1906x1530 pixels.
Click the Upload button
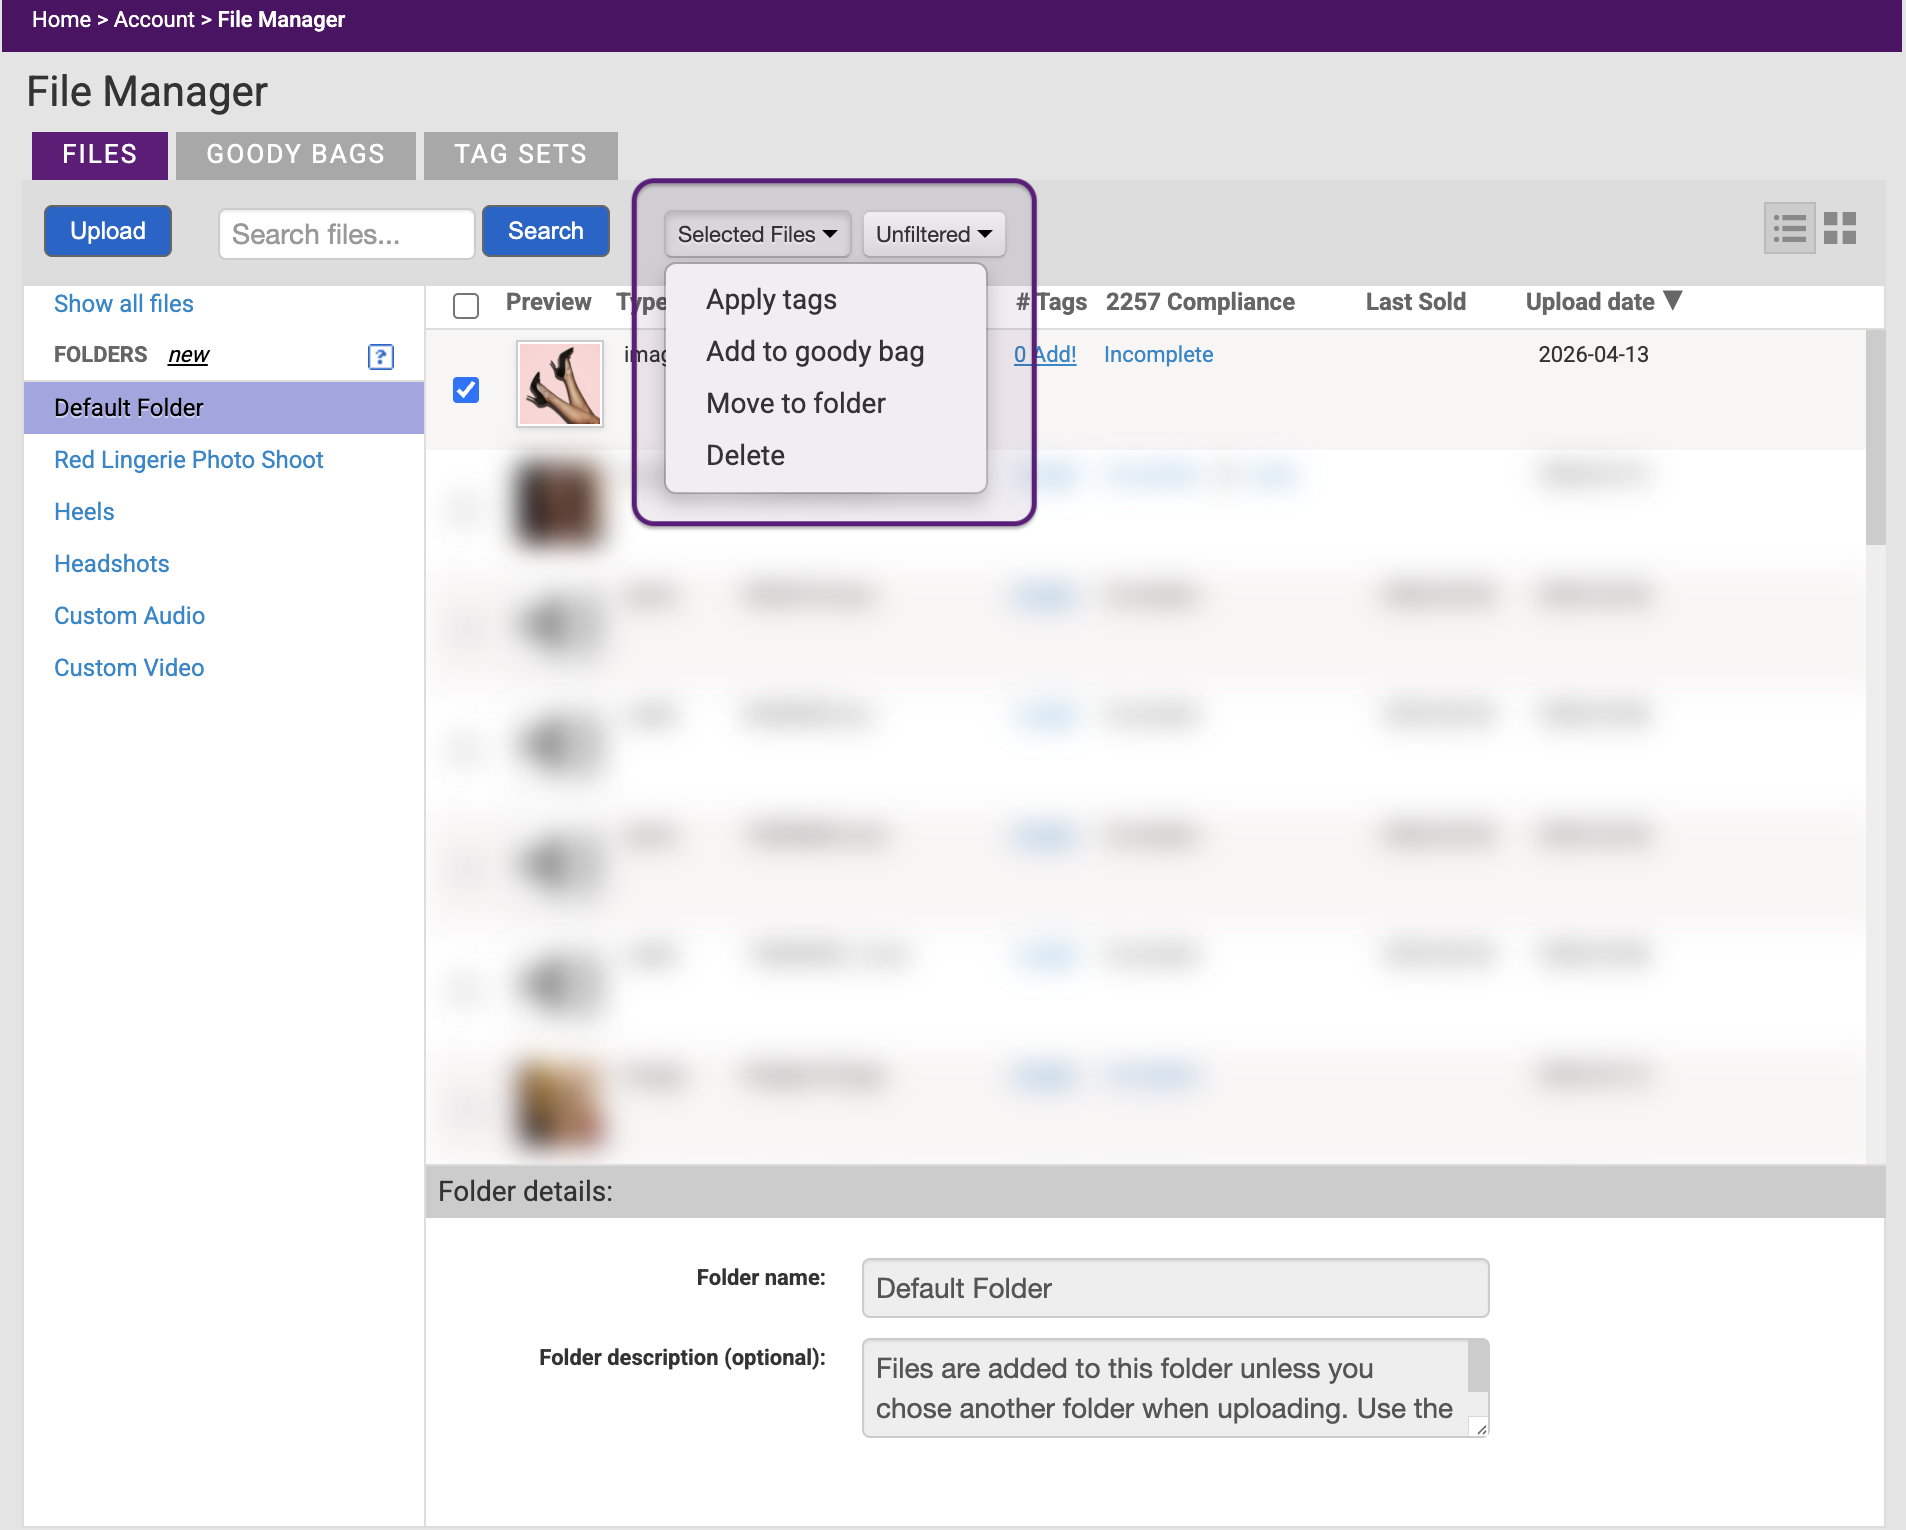[x=108, y=231]
